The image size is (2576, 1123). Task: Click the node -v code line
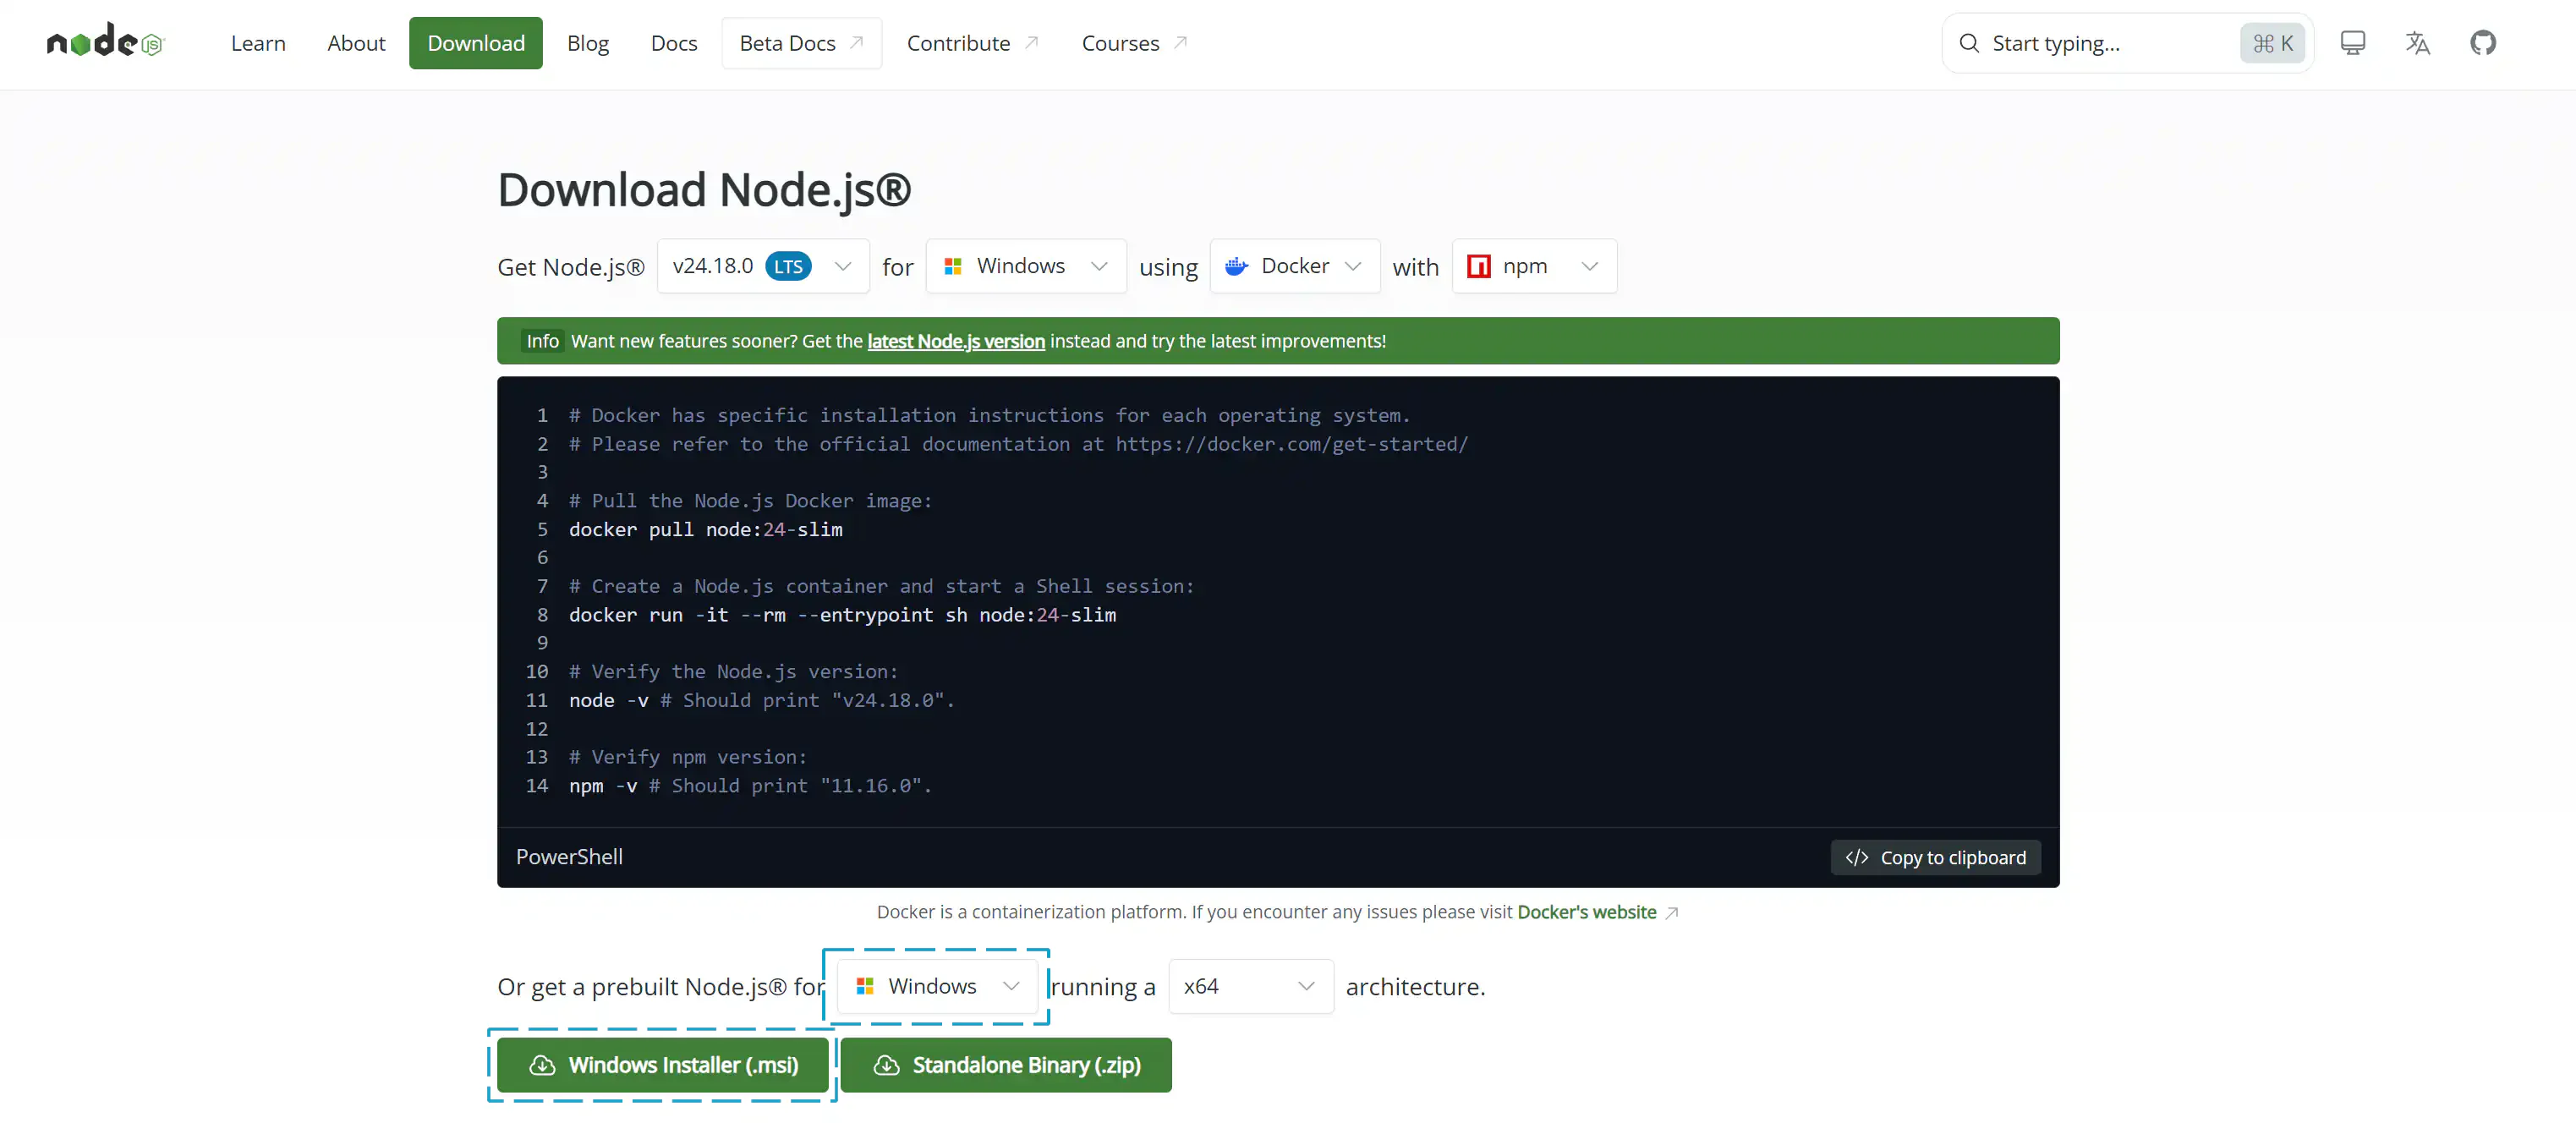pyautogui.click(x=762, y=700)
